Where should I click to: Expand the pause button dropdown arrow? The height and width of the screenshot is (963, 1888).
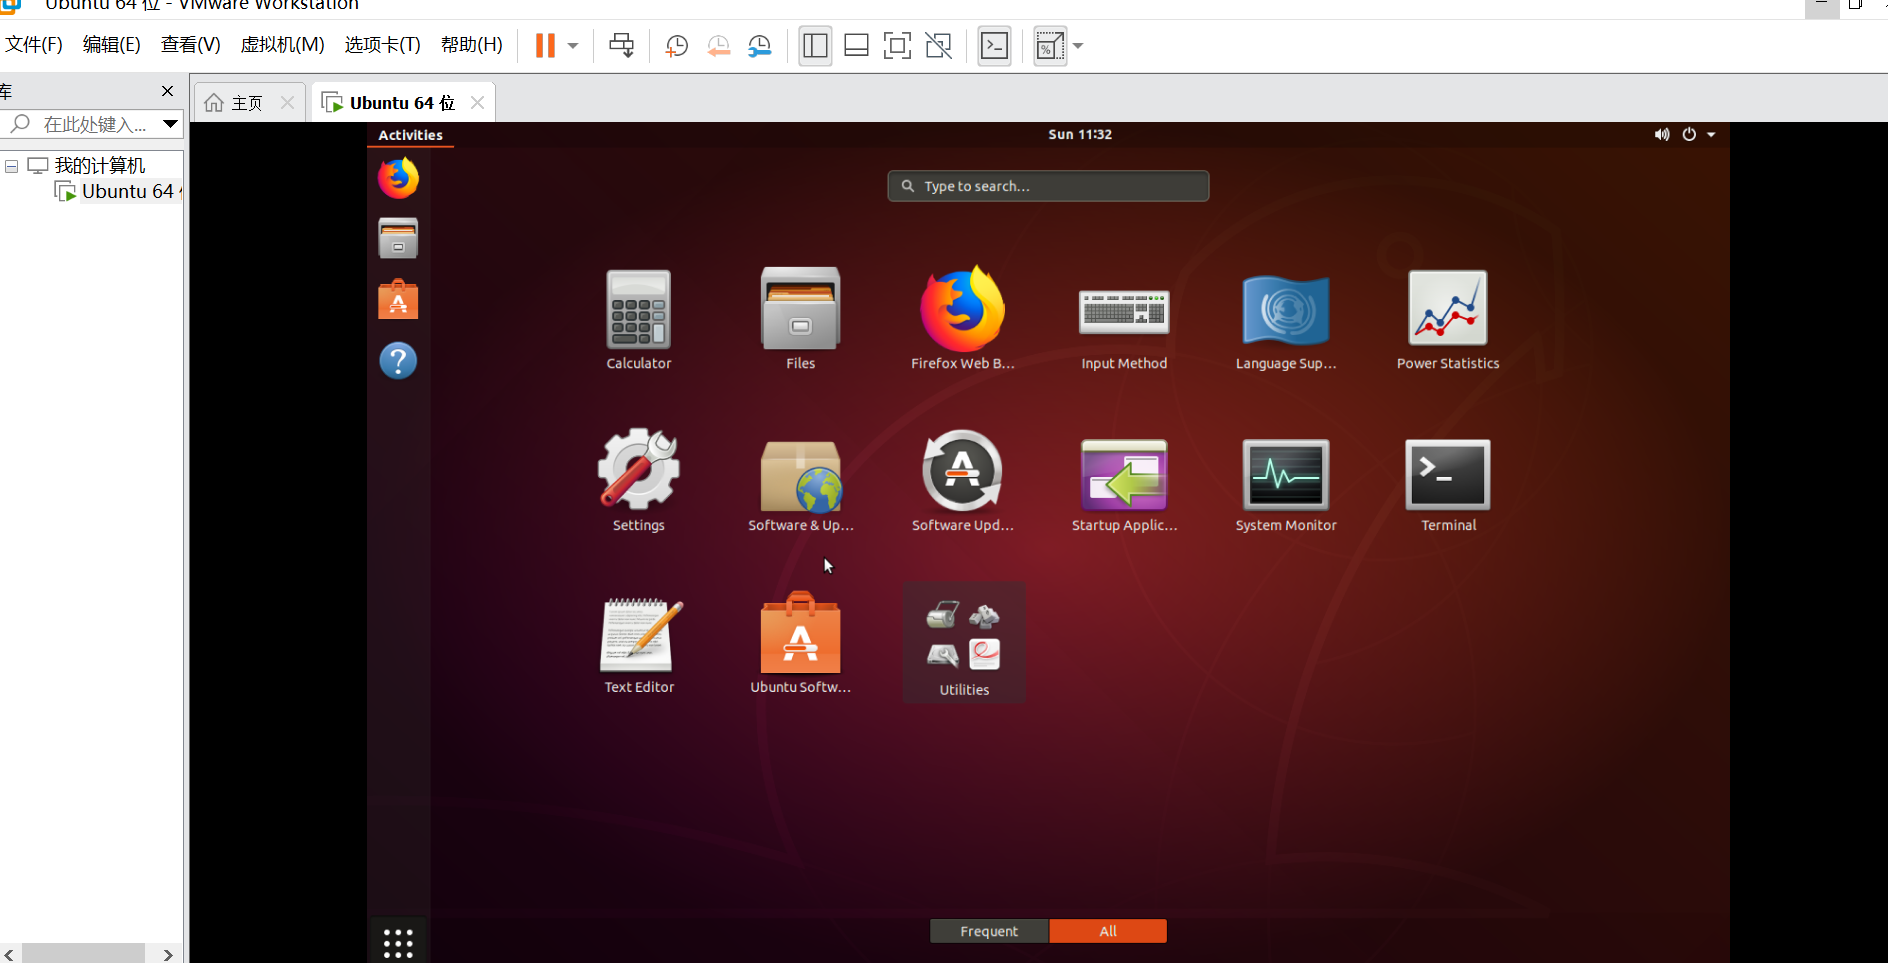click(x=573, y=46)
